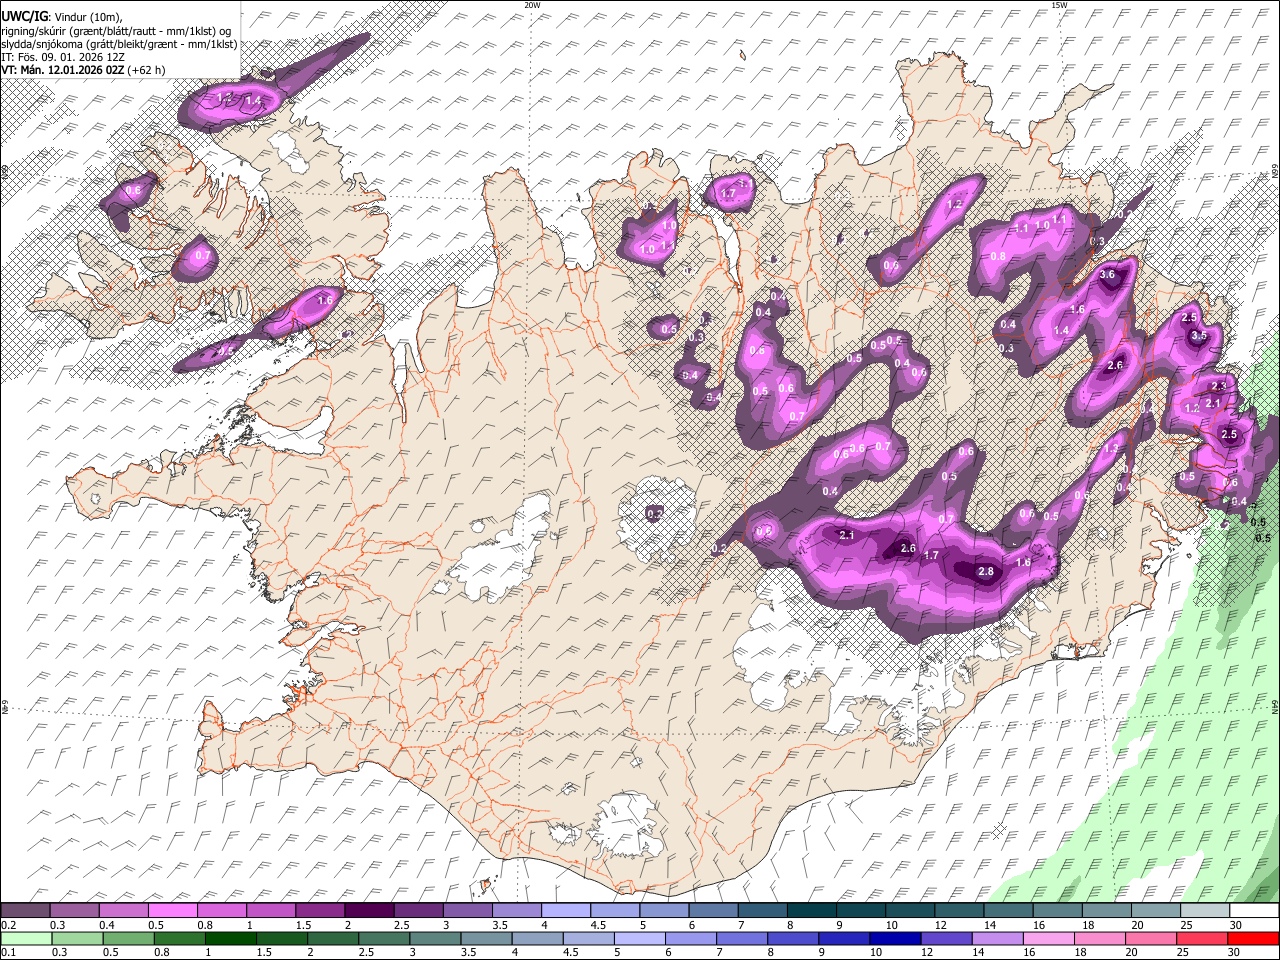
Task: Click the 4.5 label in the upper legend row
Action: 598,925
